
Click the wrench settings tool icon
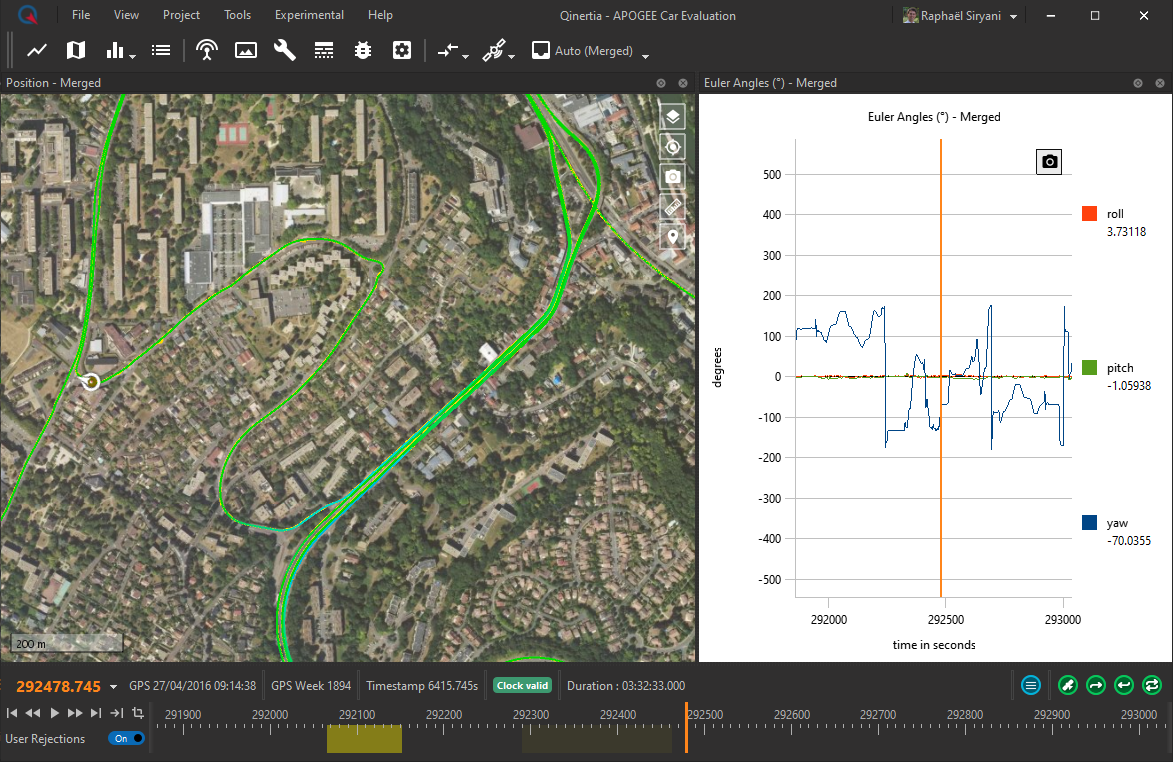(x=285, y=50)
